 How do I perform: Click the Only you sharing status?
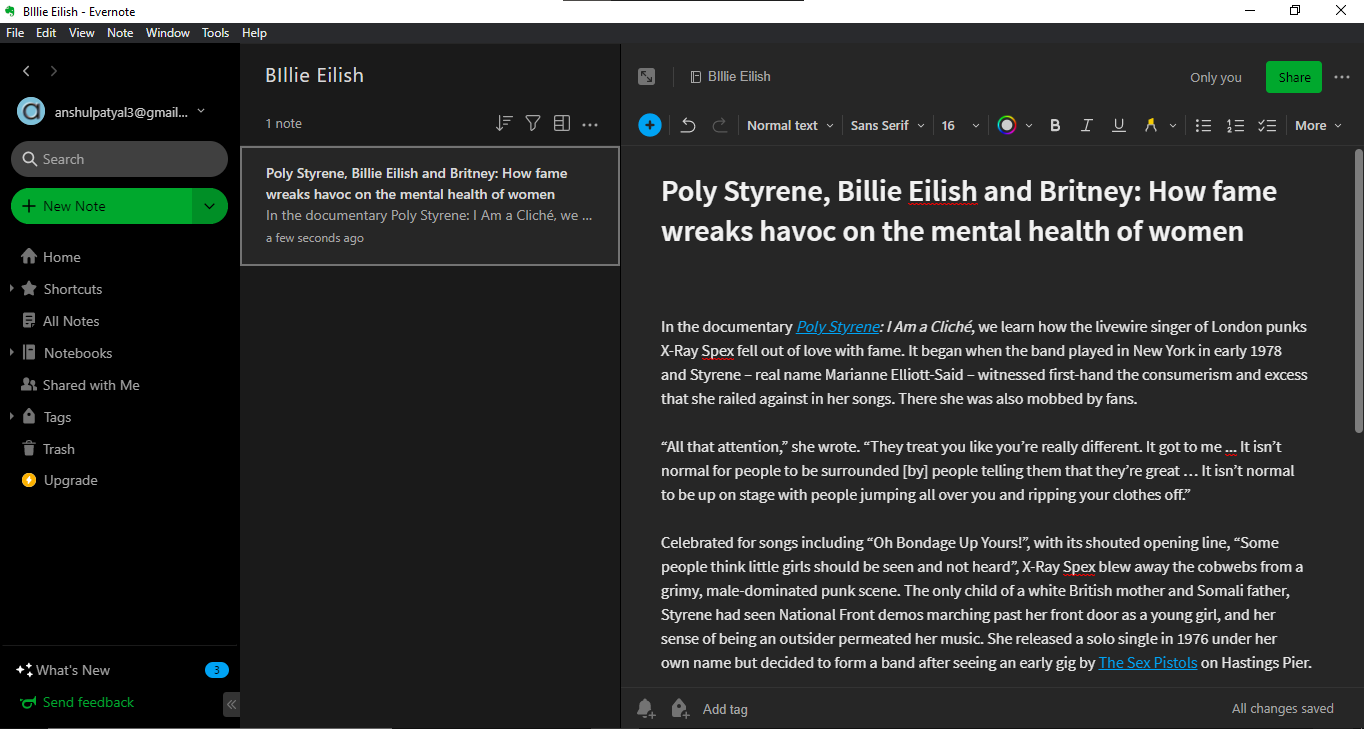(1216, 77)
